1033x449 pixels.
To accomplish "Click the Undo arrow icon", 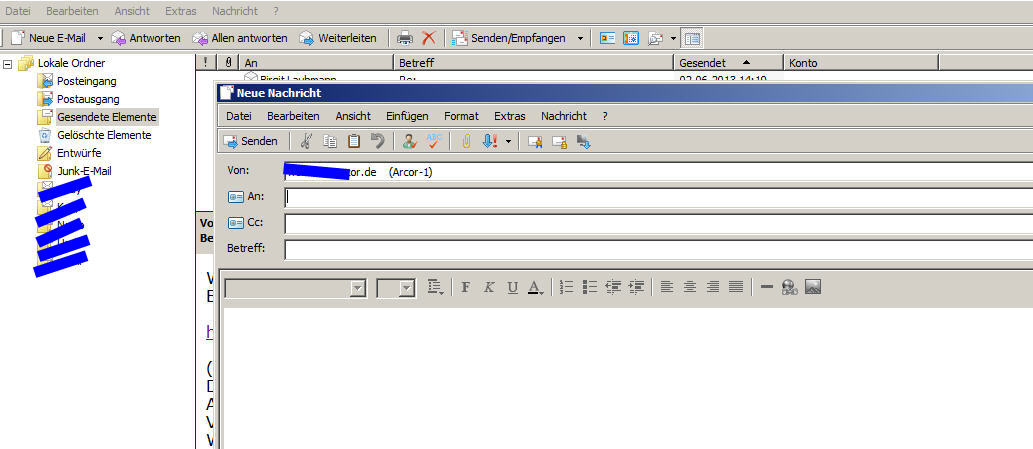I will [x=377, y=142].
